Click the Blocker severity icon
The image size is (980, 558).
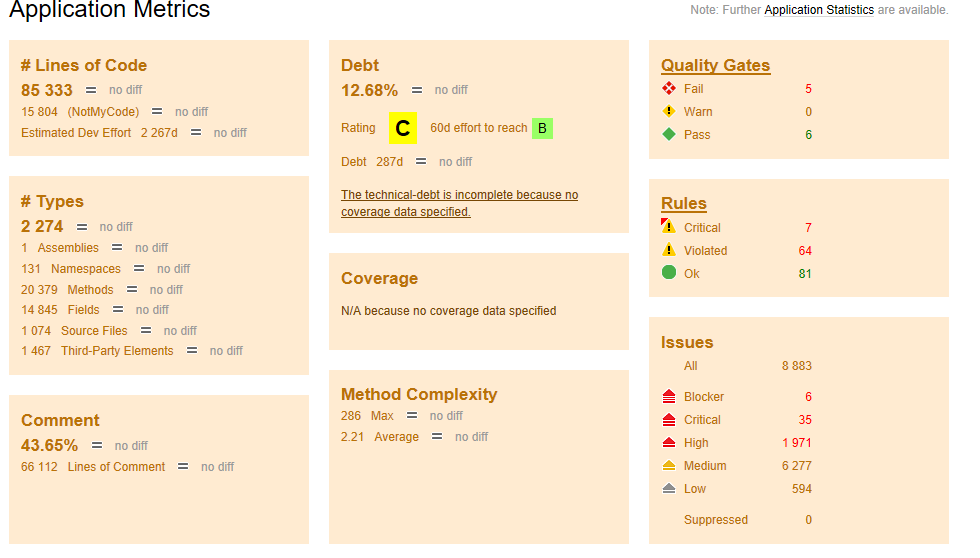669,396
